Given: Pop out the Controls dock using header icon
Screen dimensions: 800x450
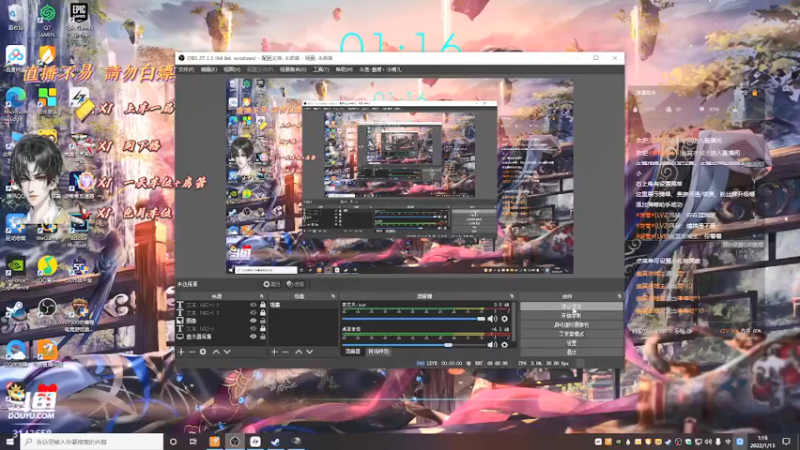Looking at the screenshot, I should tap(619, 296).
